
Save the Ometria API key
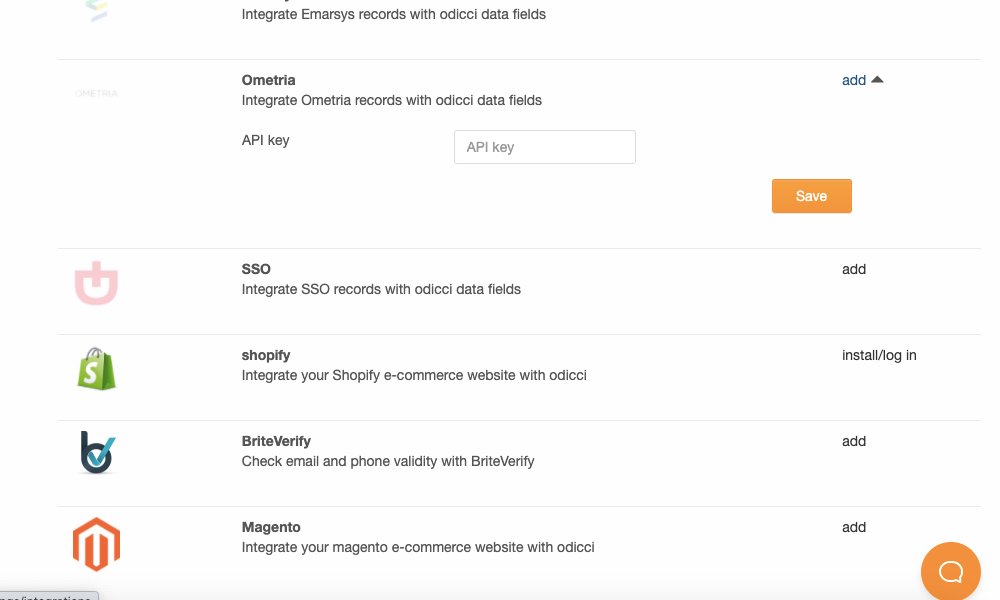[x=811, y=196]
